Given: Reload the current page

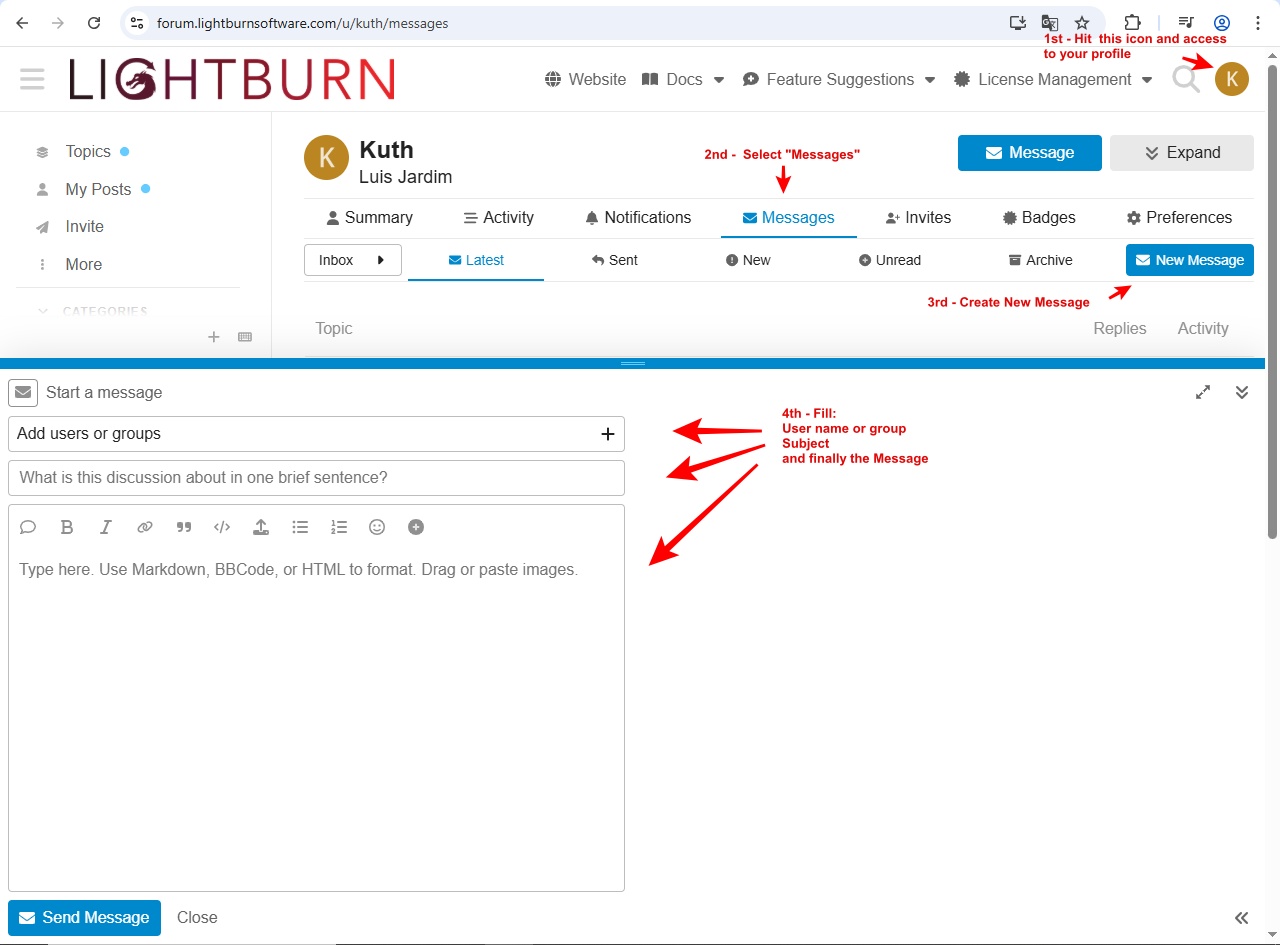Looking at the screenshot, I should coord(93,22).
